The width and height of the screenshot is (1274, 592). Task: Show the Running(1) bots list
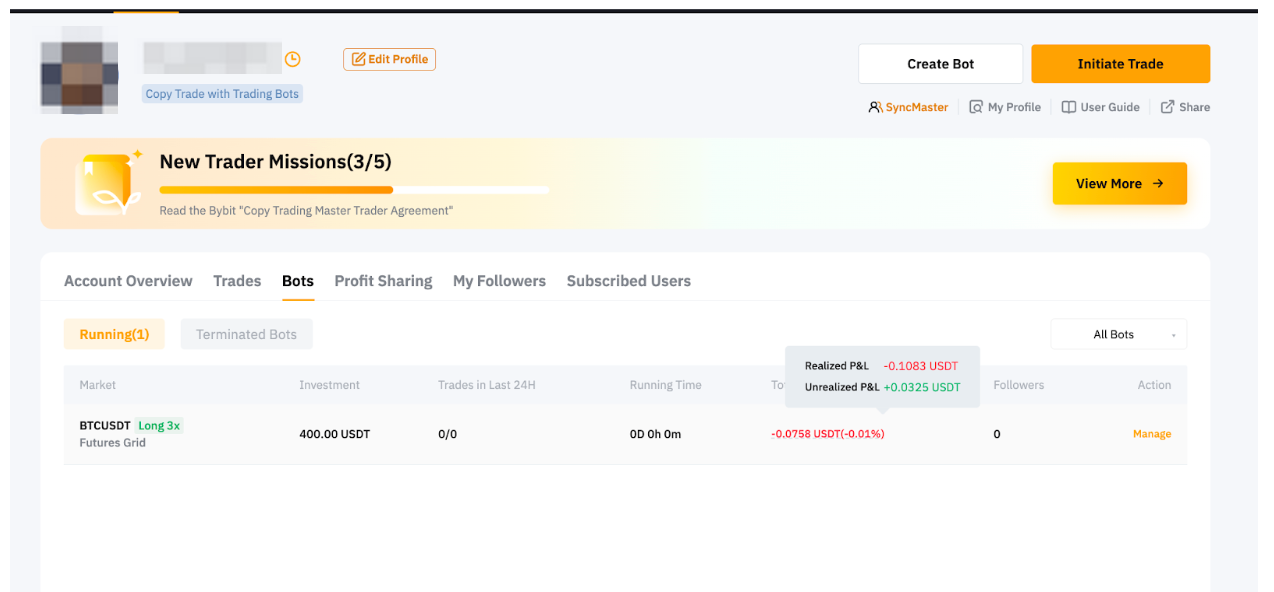[114, 334]
